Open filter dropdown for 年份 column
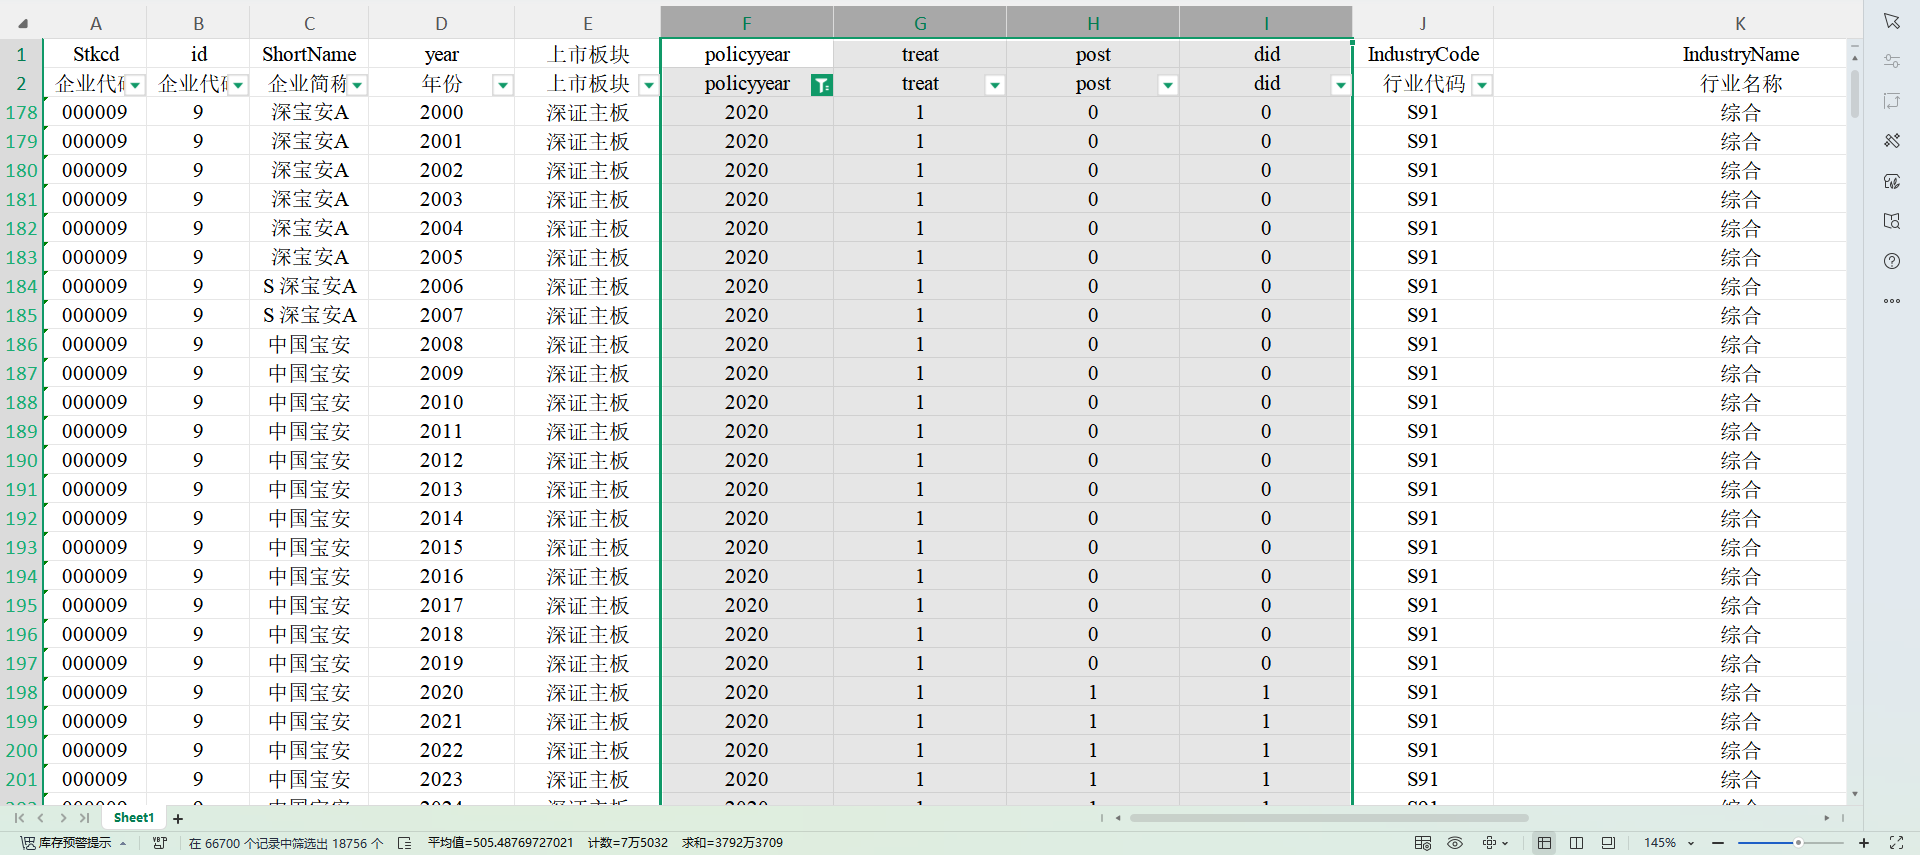1920x855 pixels. 503,85
